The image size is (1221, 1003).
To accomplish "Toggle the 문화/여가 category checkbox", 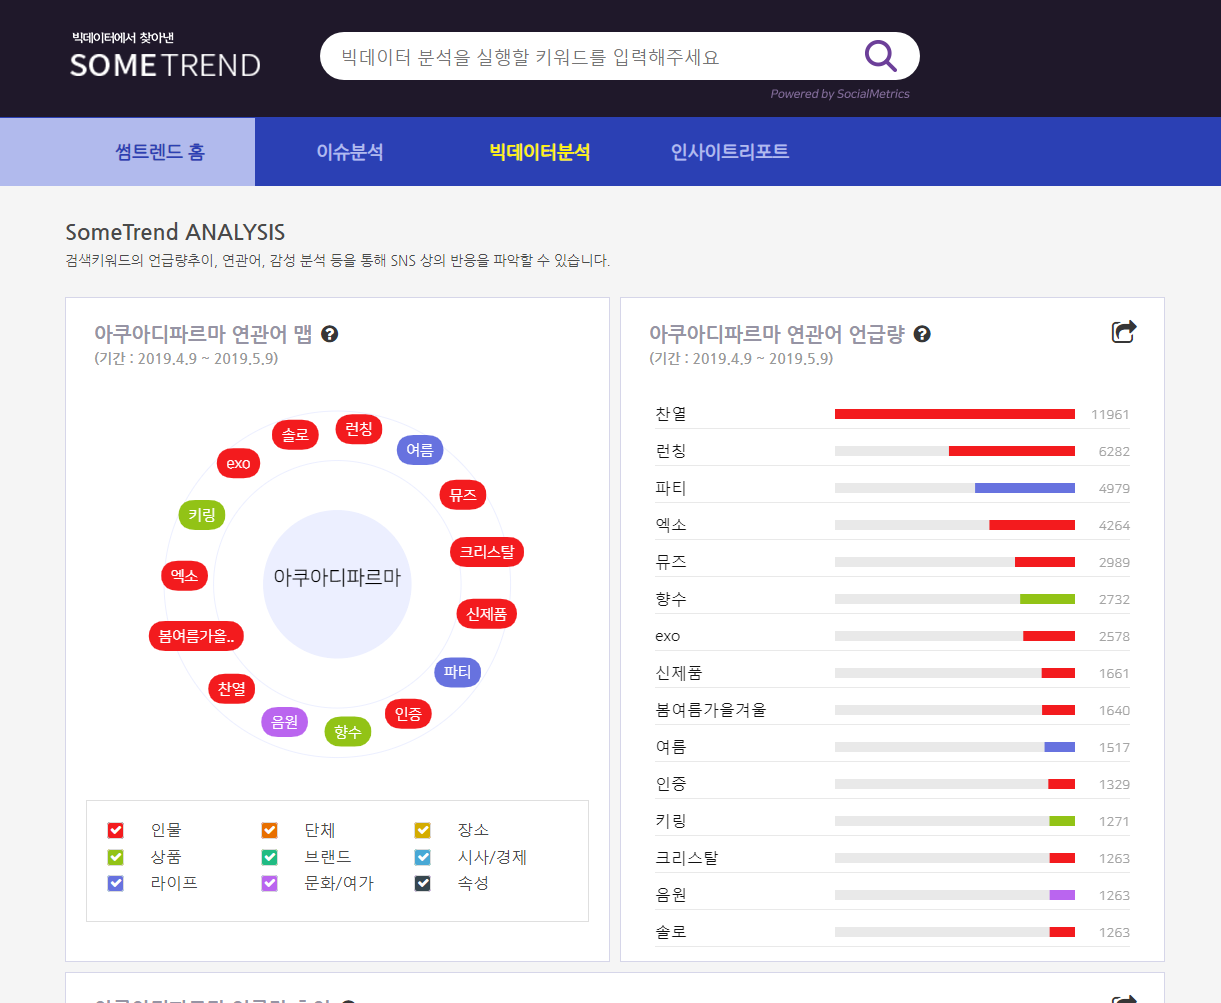I will 269,883.
